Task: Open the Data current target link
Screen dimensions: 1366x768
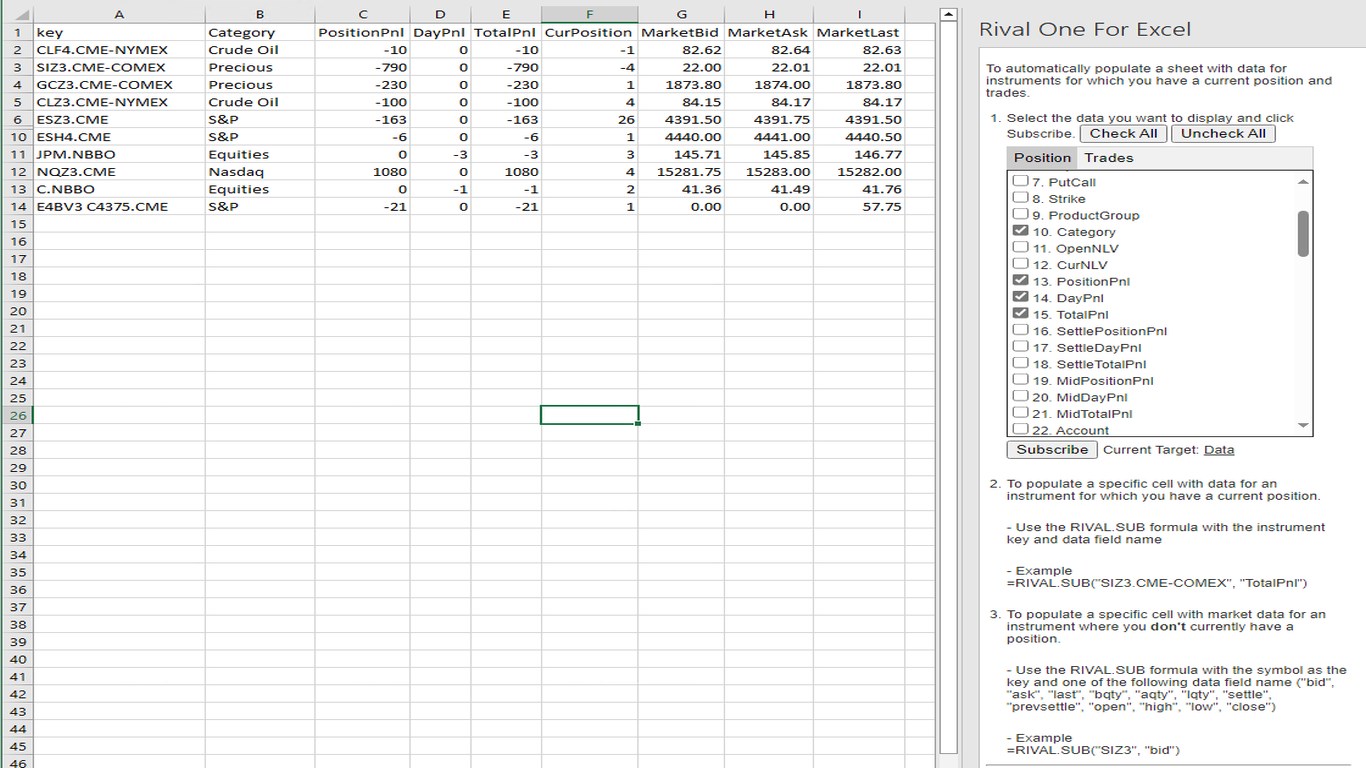Action: point(1219,450)
